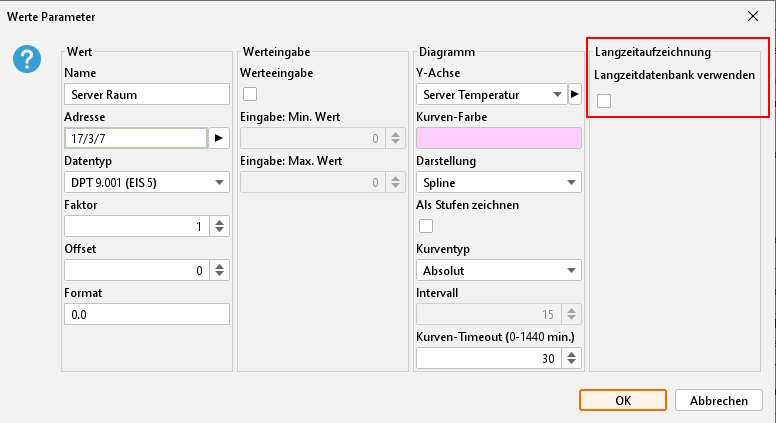Screen dimensions: 776x423
Task: Pick the pink Kurven-Farbe color swatch
Action: click(x=498, y=138)
